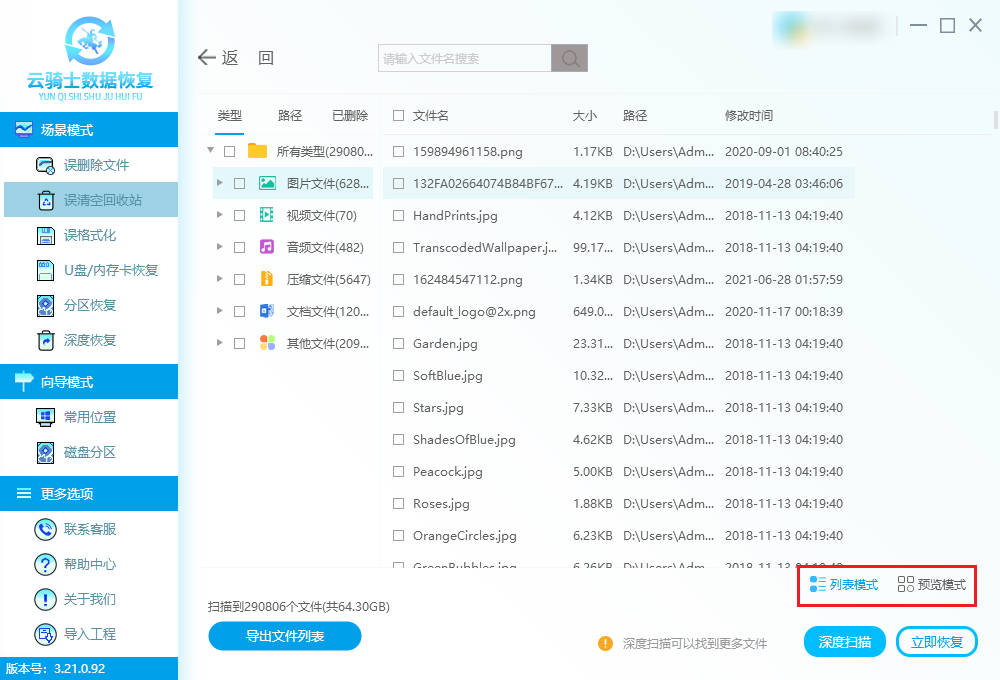Select the checkbox for HandPrints.jpg
The width and height of the screenshot is (1000, 680).
tap(397, 215)
